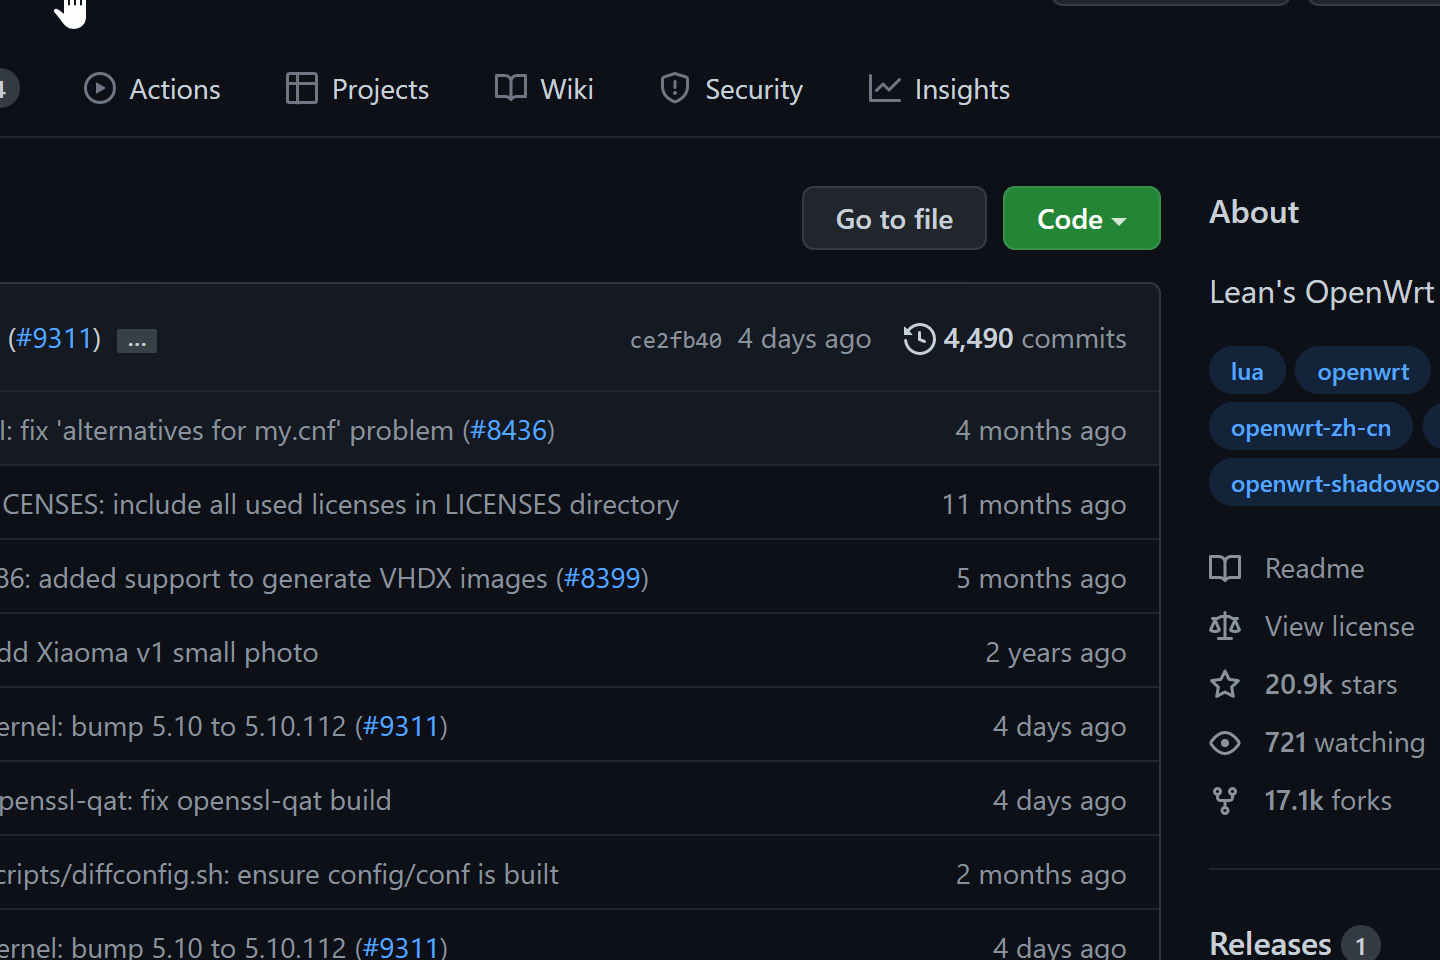This screenshot has height=960, width=1440.
Task: Click the star icon in About
Action: (1225, 684)
